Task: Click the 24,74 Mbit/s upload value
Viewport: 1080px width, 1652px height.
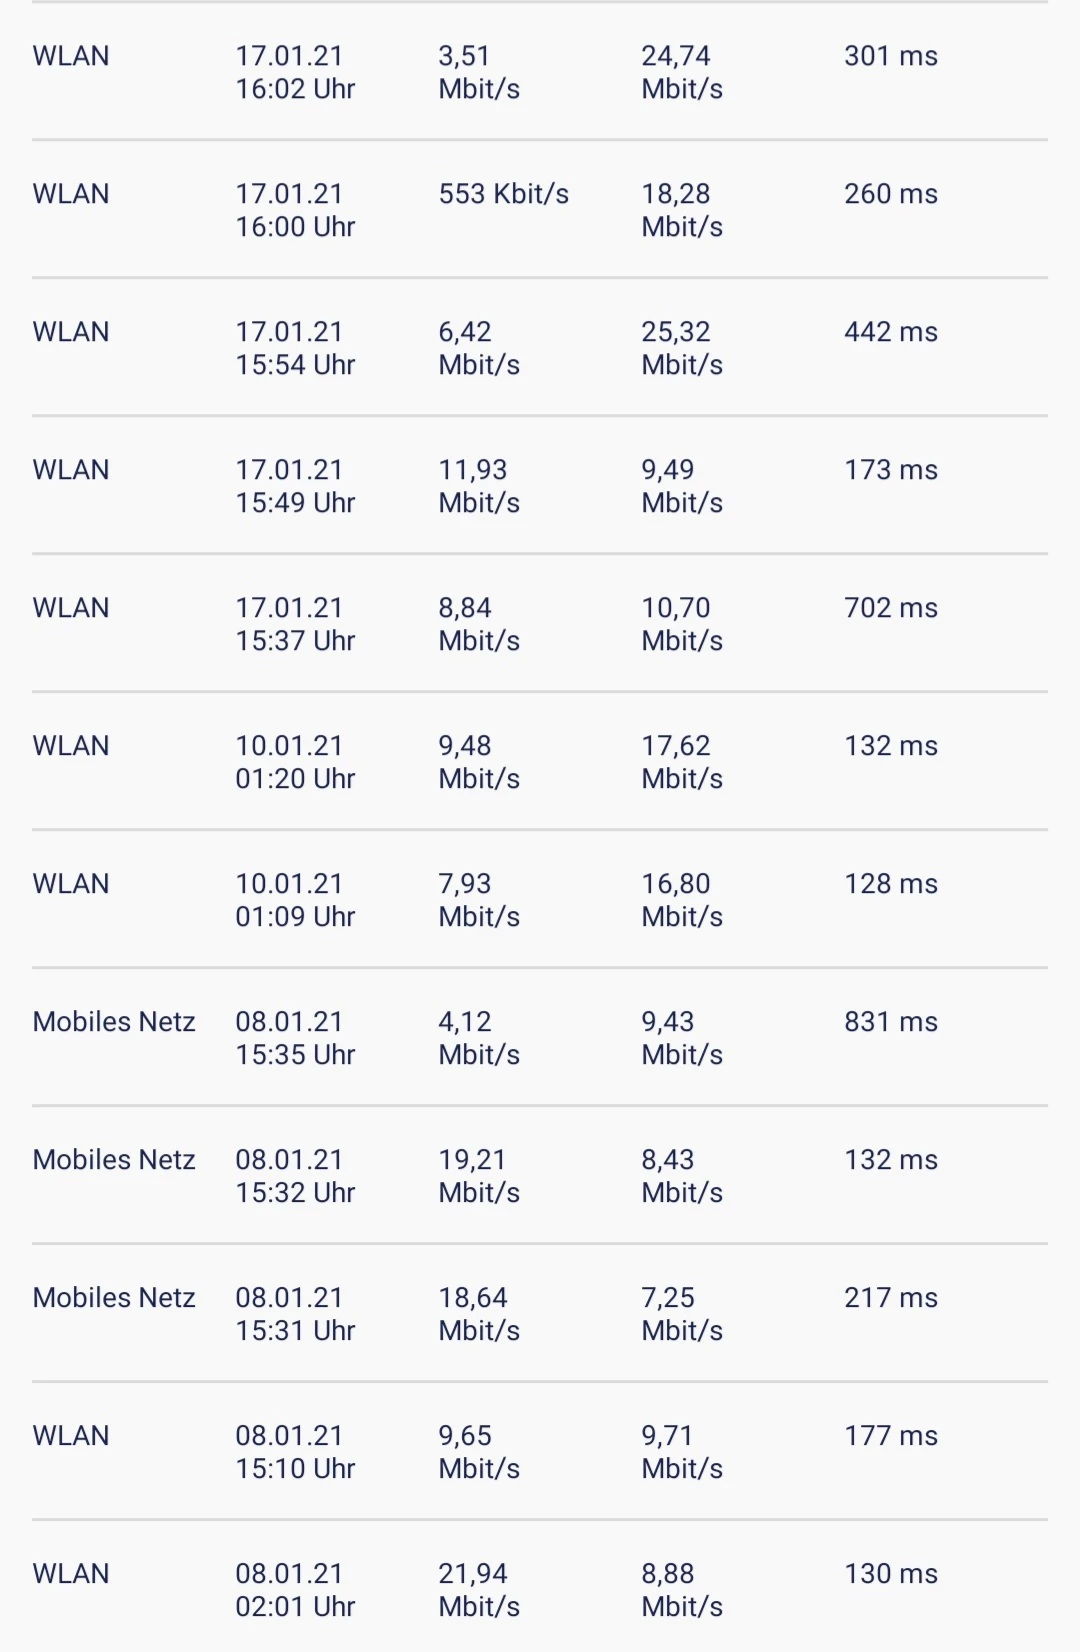Action: [x=681, y=72]
